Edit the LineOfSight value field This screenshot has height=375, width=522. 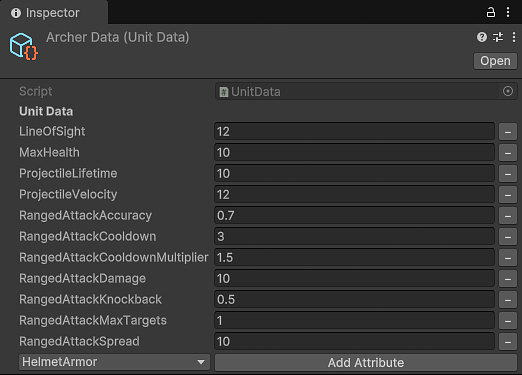coord(354,131)
